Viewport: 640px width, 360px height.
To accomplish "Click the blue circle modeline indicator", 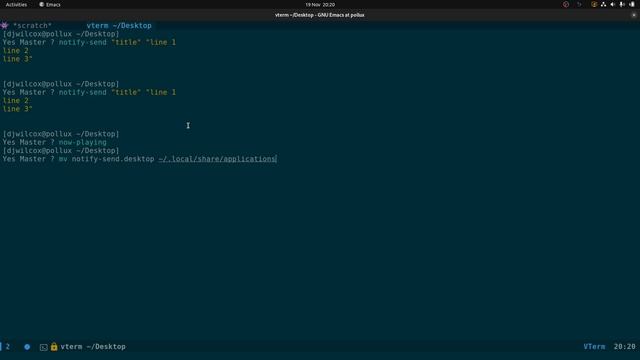I will point(27,347).
